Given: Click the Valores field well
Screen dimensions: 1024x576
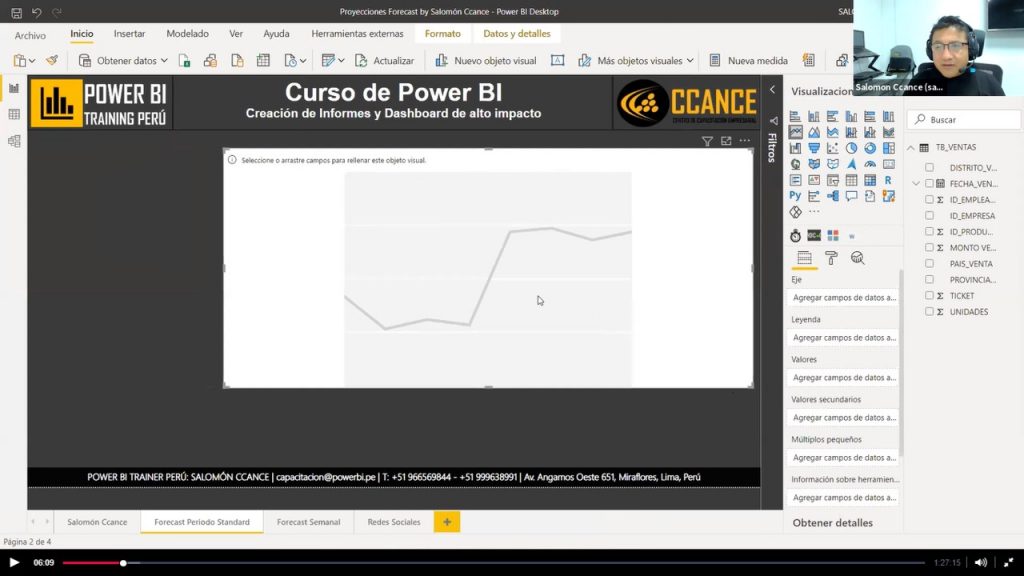Looking at the screenshot, I should [843, 378].
